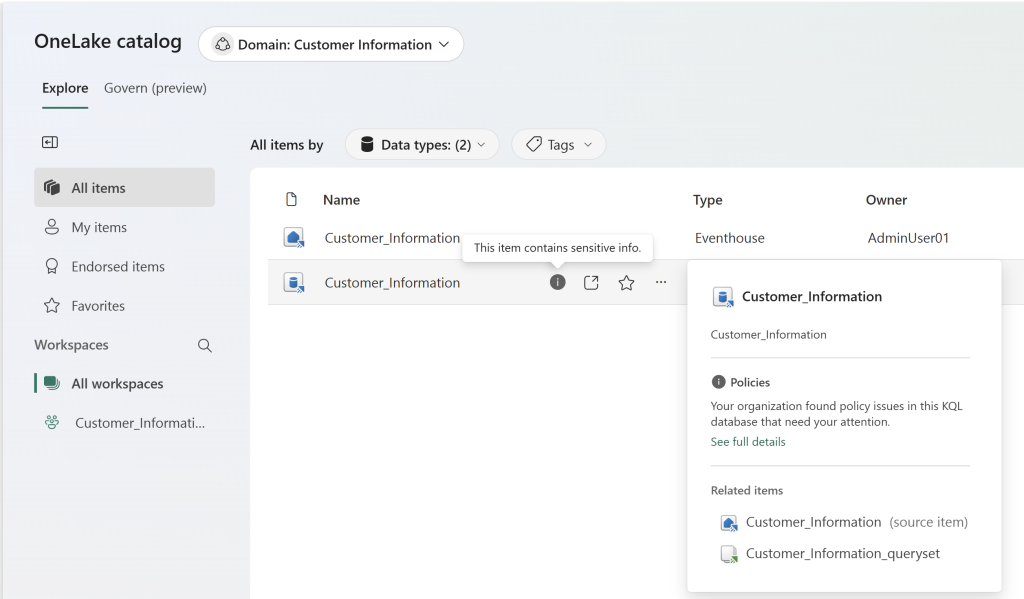Click the database icon in Data types filter
Image resolution: width=1024 pixels, height=599 pixels.
pos(367,144)
